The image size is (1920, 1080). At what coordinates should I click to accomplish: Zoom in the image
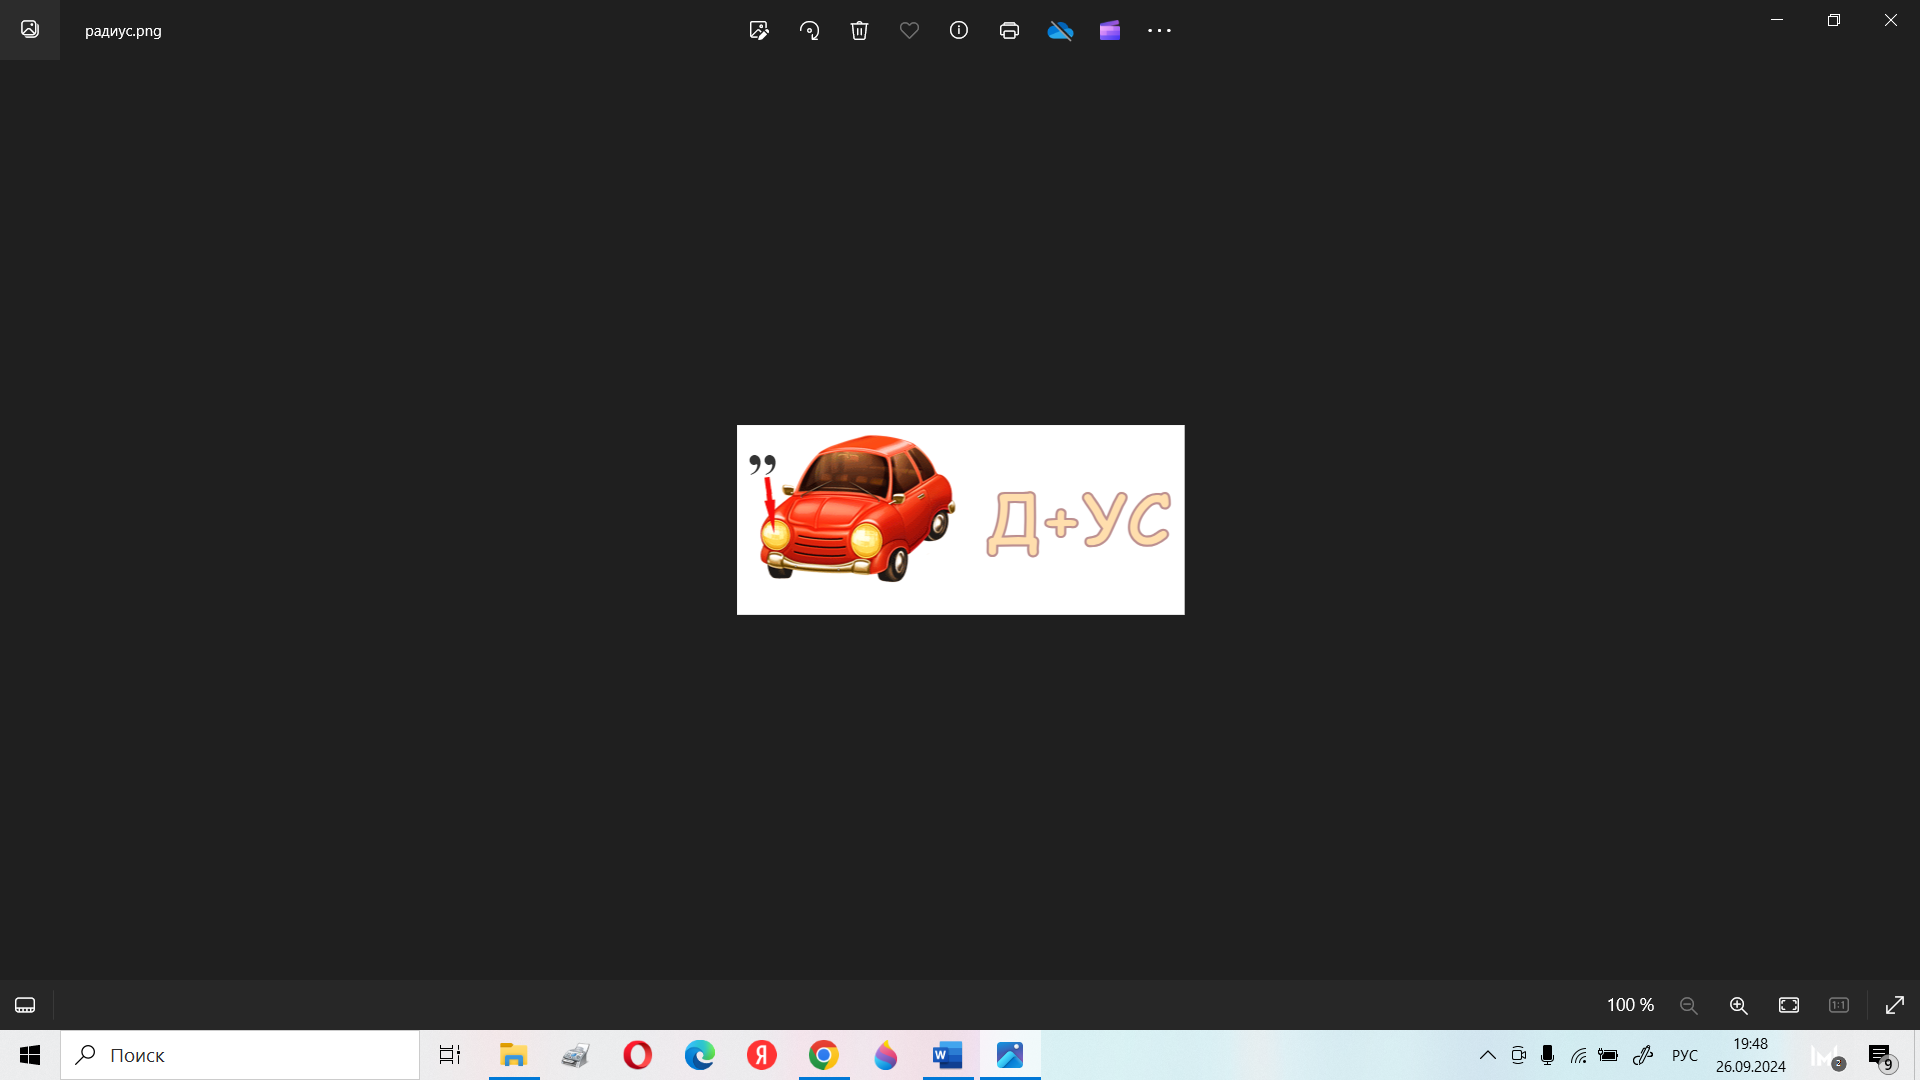click(1739, 1005)
